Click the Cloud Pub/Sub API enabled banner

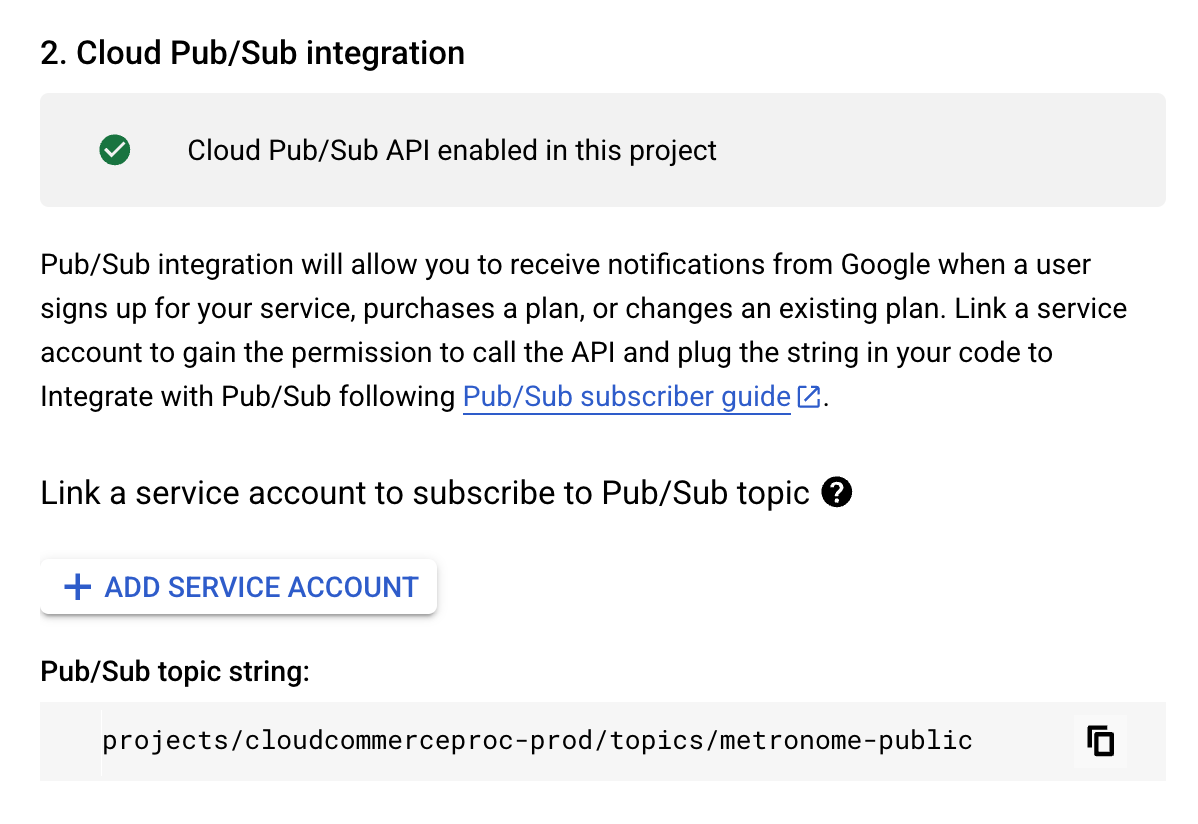click(450, 150)
